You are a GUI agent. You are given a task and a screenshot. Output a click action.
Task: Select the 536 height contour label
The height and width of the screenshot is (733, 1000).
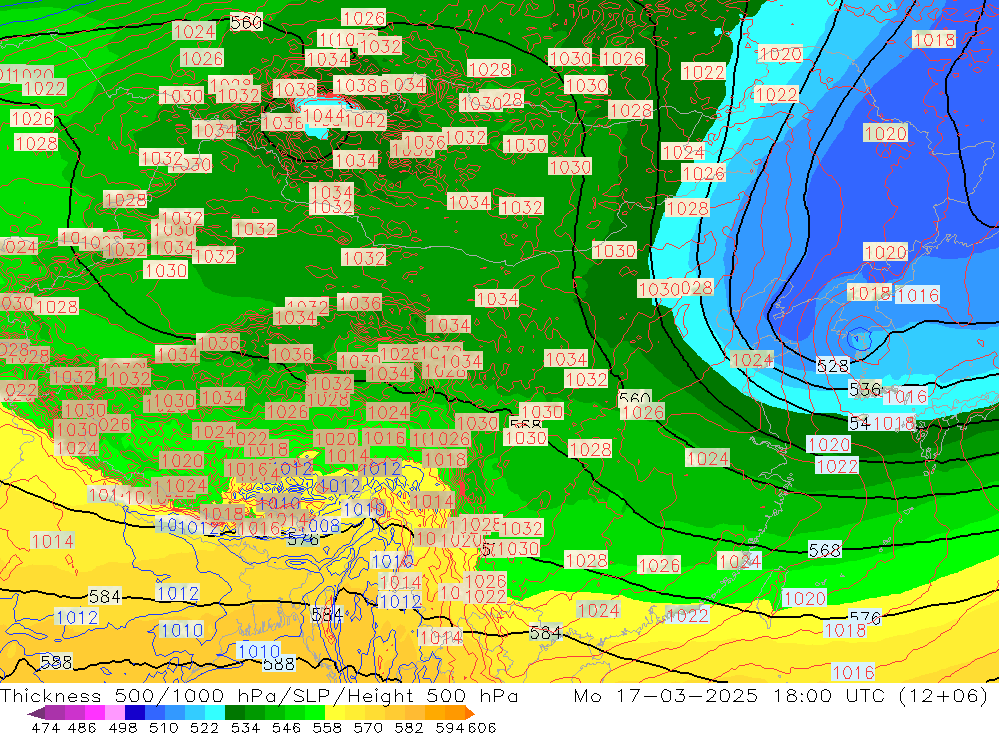[x=865, y=389]
